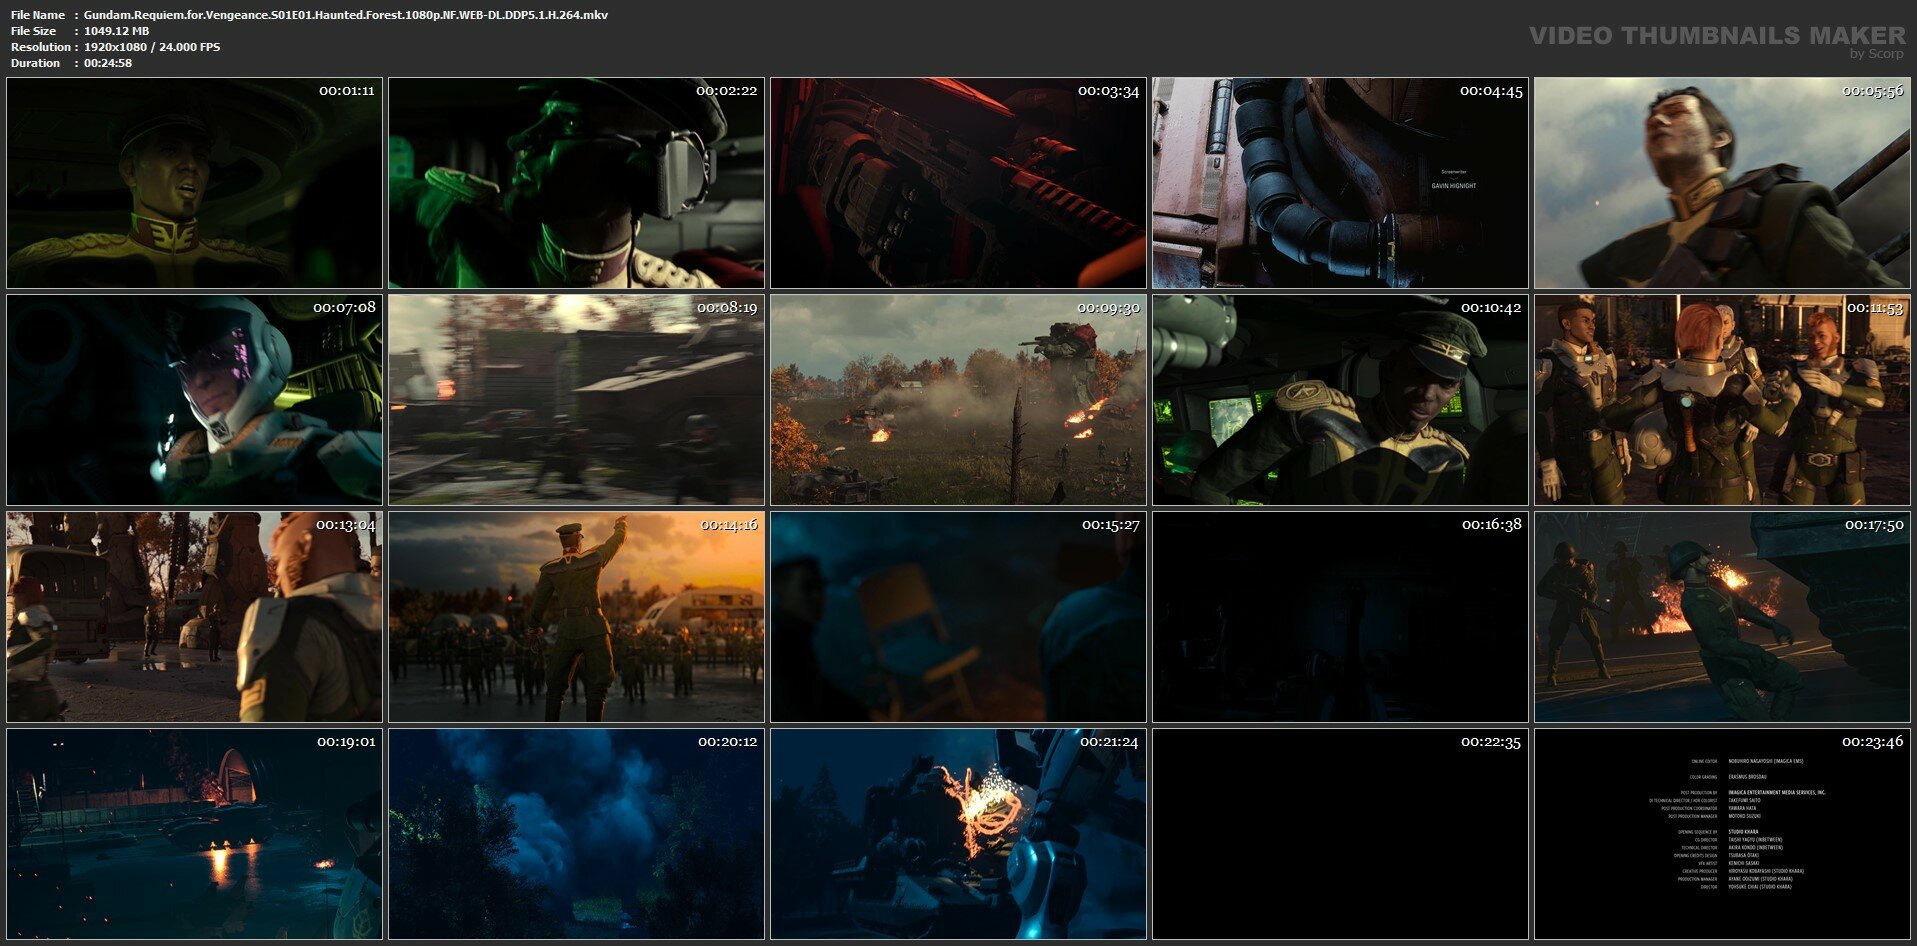1917x946 pixels.
Task: Open the frame at 00:03:34
Action: [958, 183]
